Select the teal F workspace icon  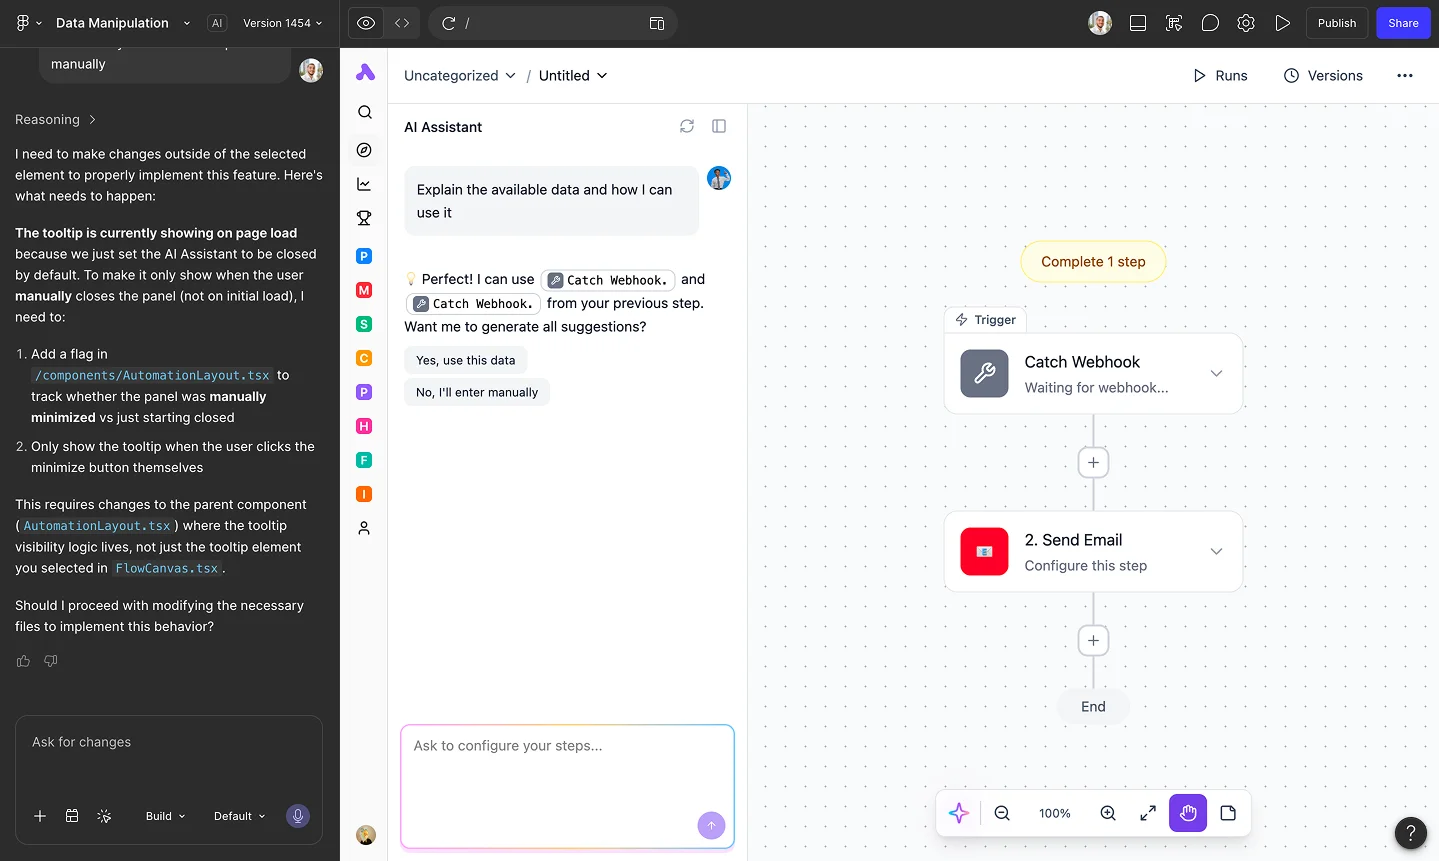[364, 460]
